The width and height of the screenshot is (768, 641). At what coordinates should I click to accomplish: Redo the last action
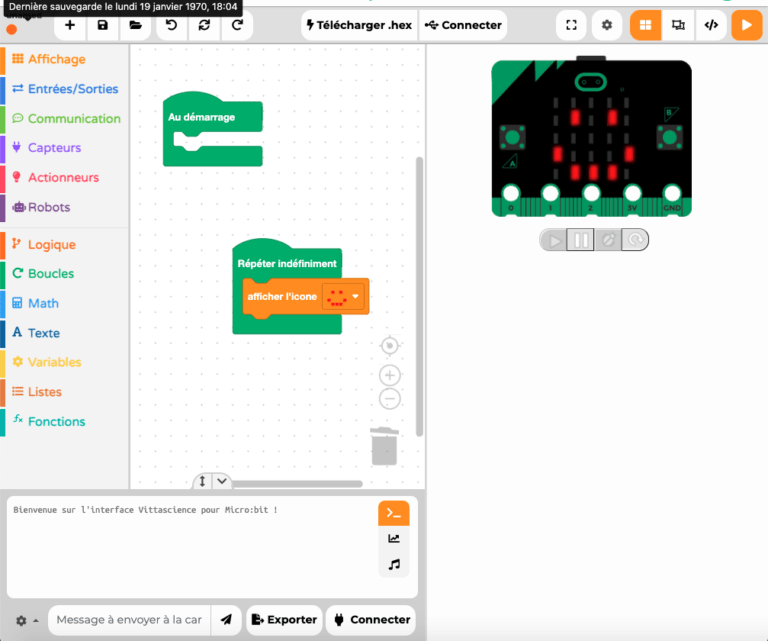237,25
